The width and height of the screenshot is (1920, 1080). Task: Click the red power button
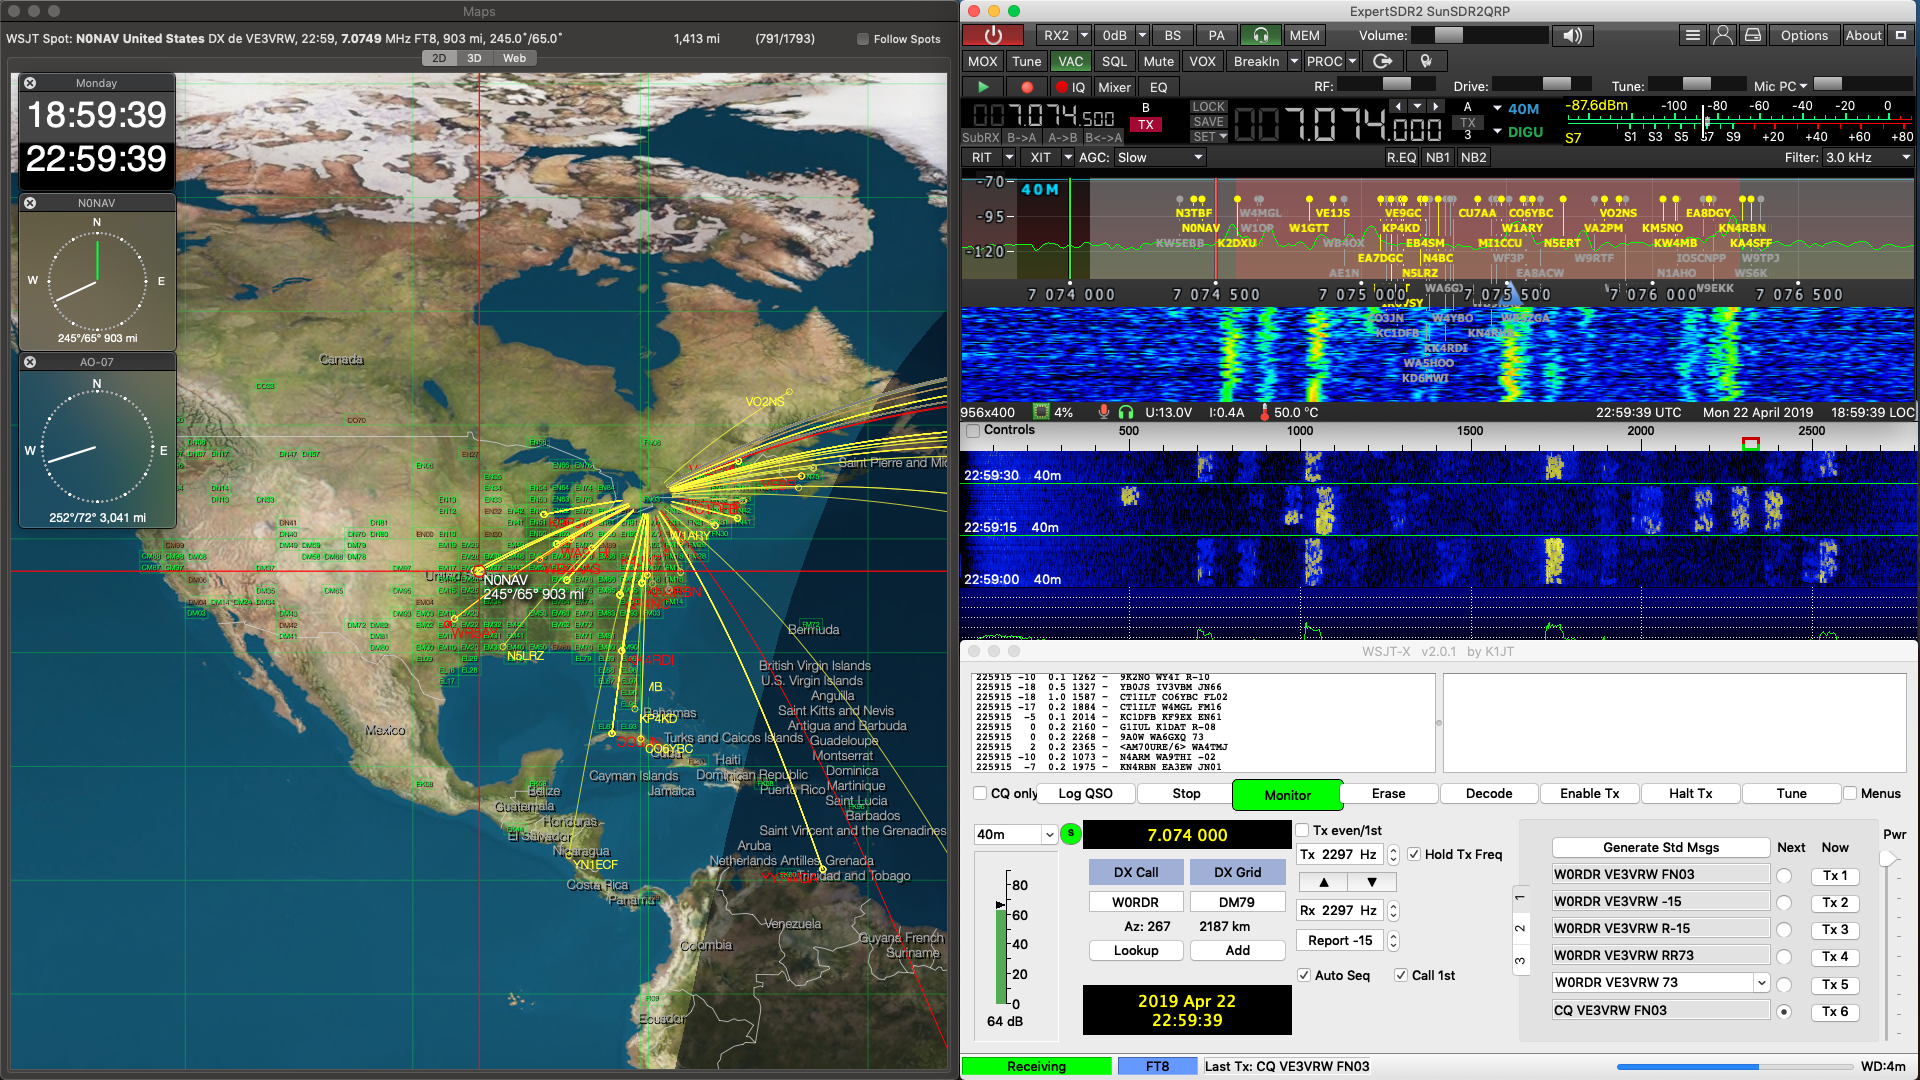tap(992, 35)
